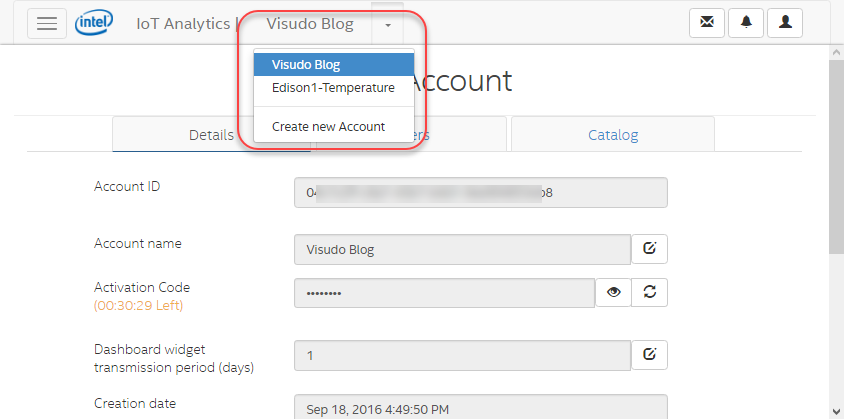Show the hidden Activation Code
The image size is (844, 419).
(x=614, y=292)
